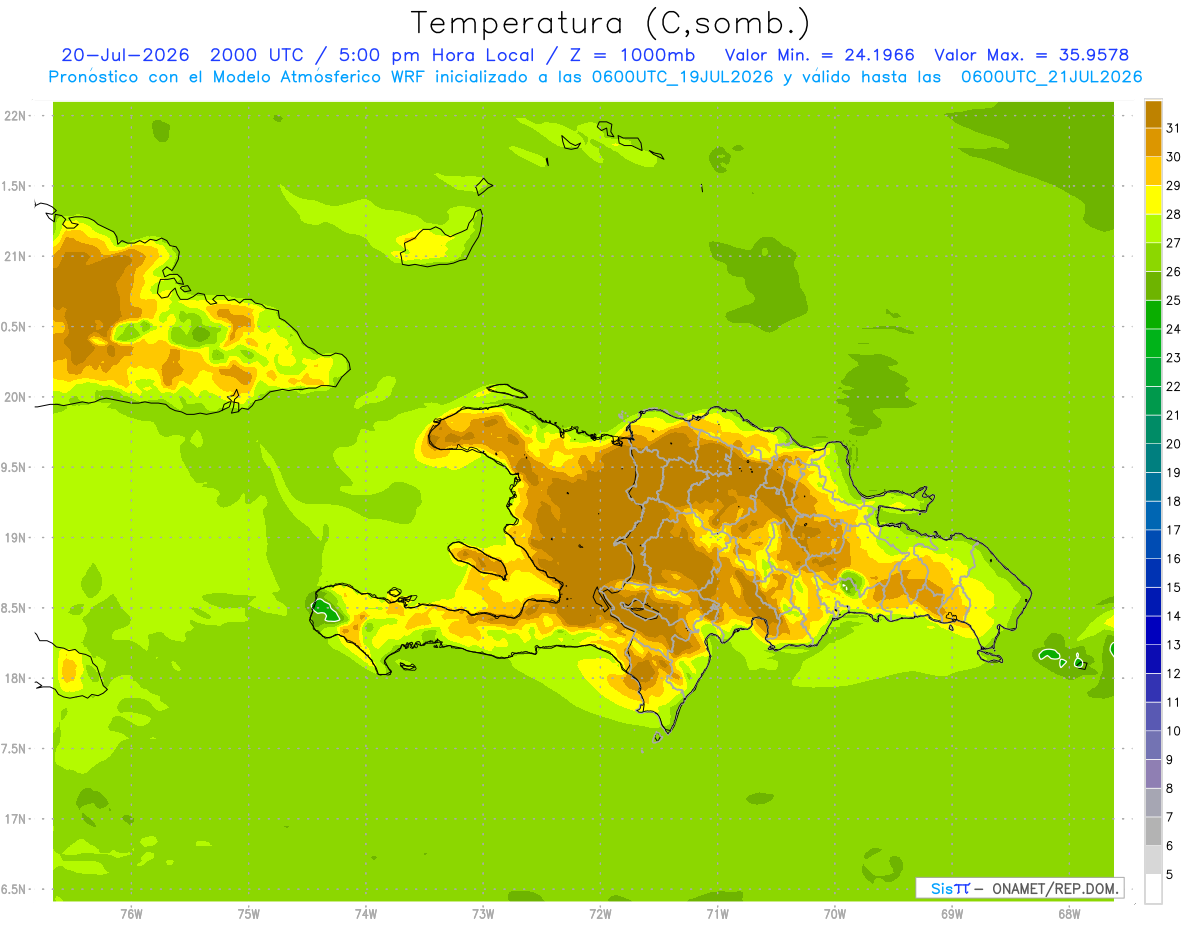Click the "74W" longitude label
The width and height of the screenshot is (1200, 927).
point(366,914)
